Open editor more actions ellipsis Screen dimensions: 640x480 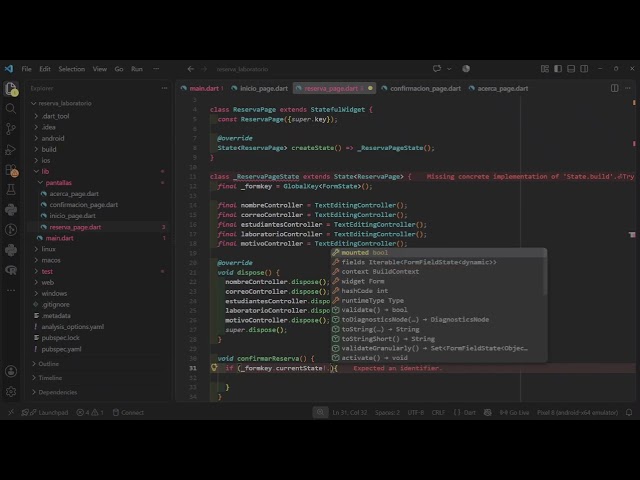tap(628, 88)
